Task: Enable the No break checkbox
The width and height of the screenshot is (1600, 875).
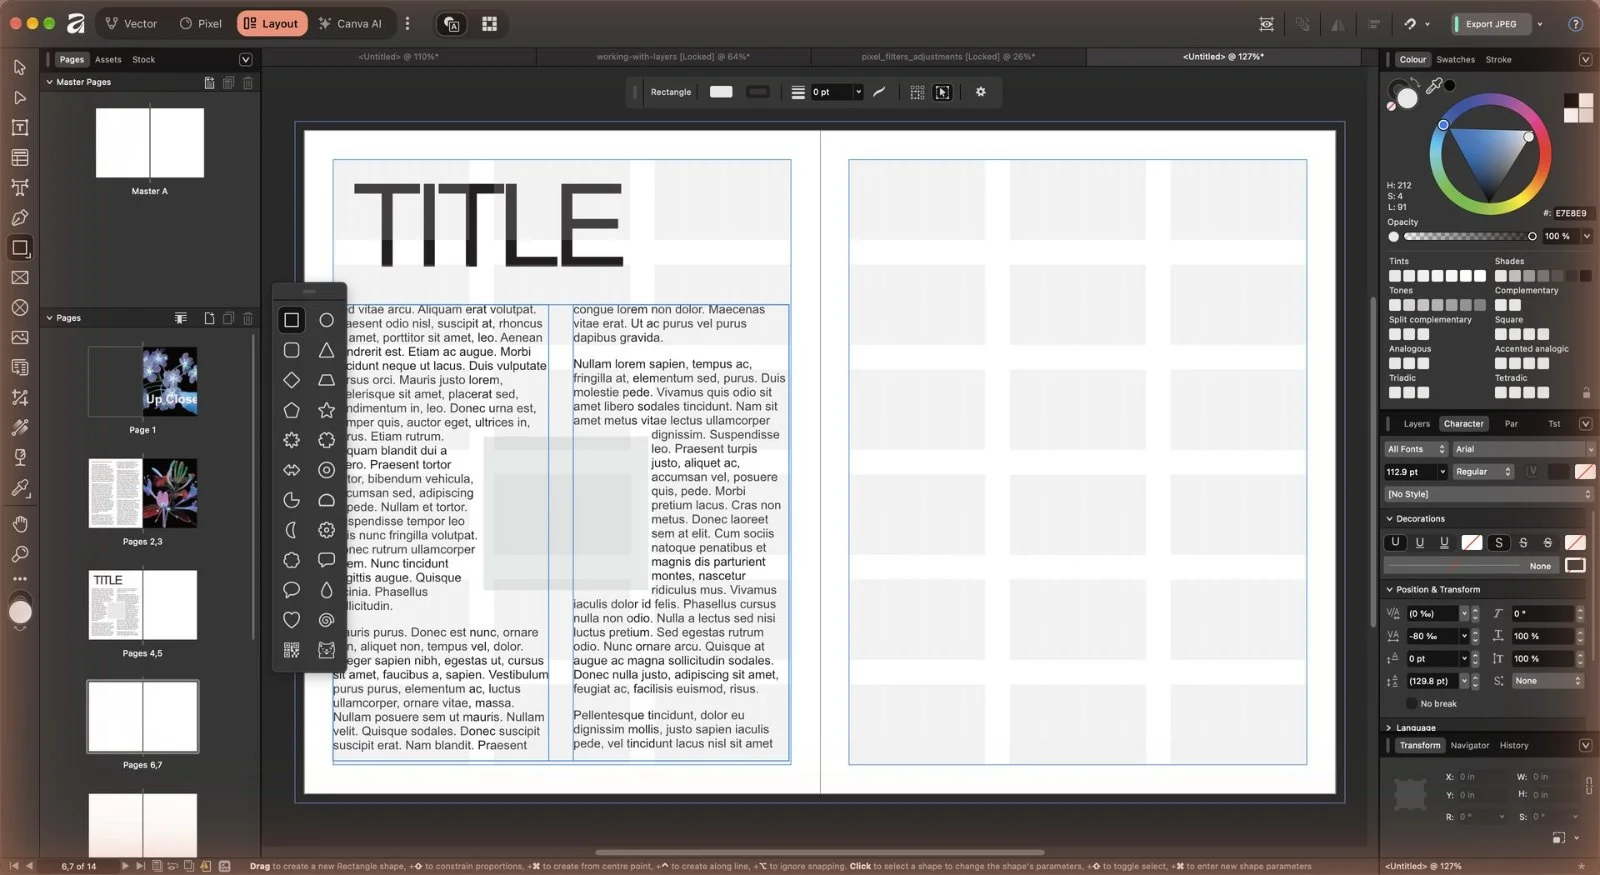Action: [x=1411, y=704]
